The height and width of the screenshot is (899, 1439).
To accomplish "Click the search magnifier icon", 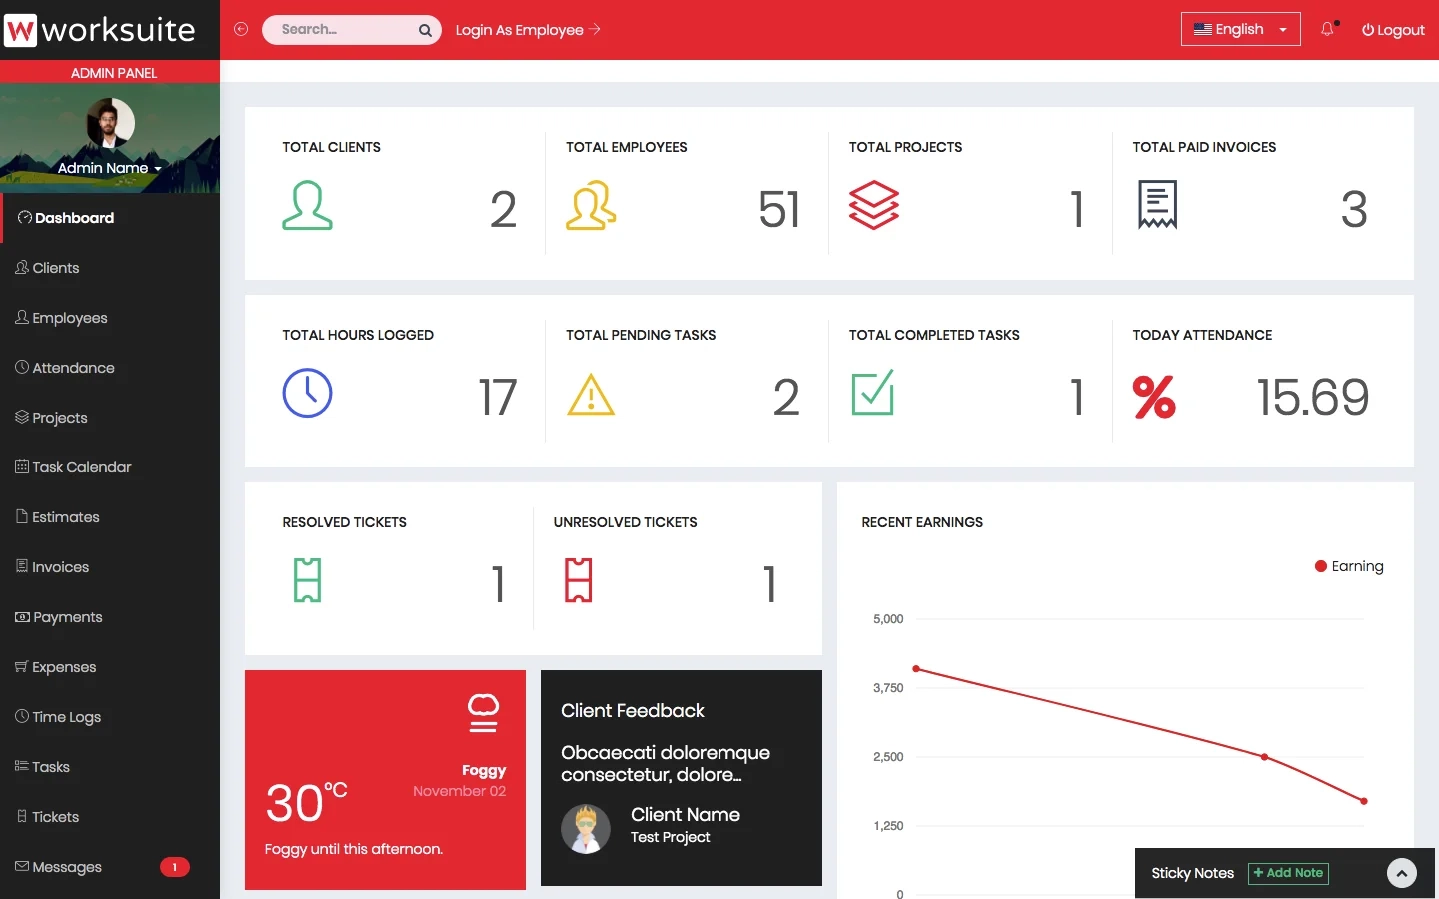I will point(425,29).
